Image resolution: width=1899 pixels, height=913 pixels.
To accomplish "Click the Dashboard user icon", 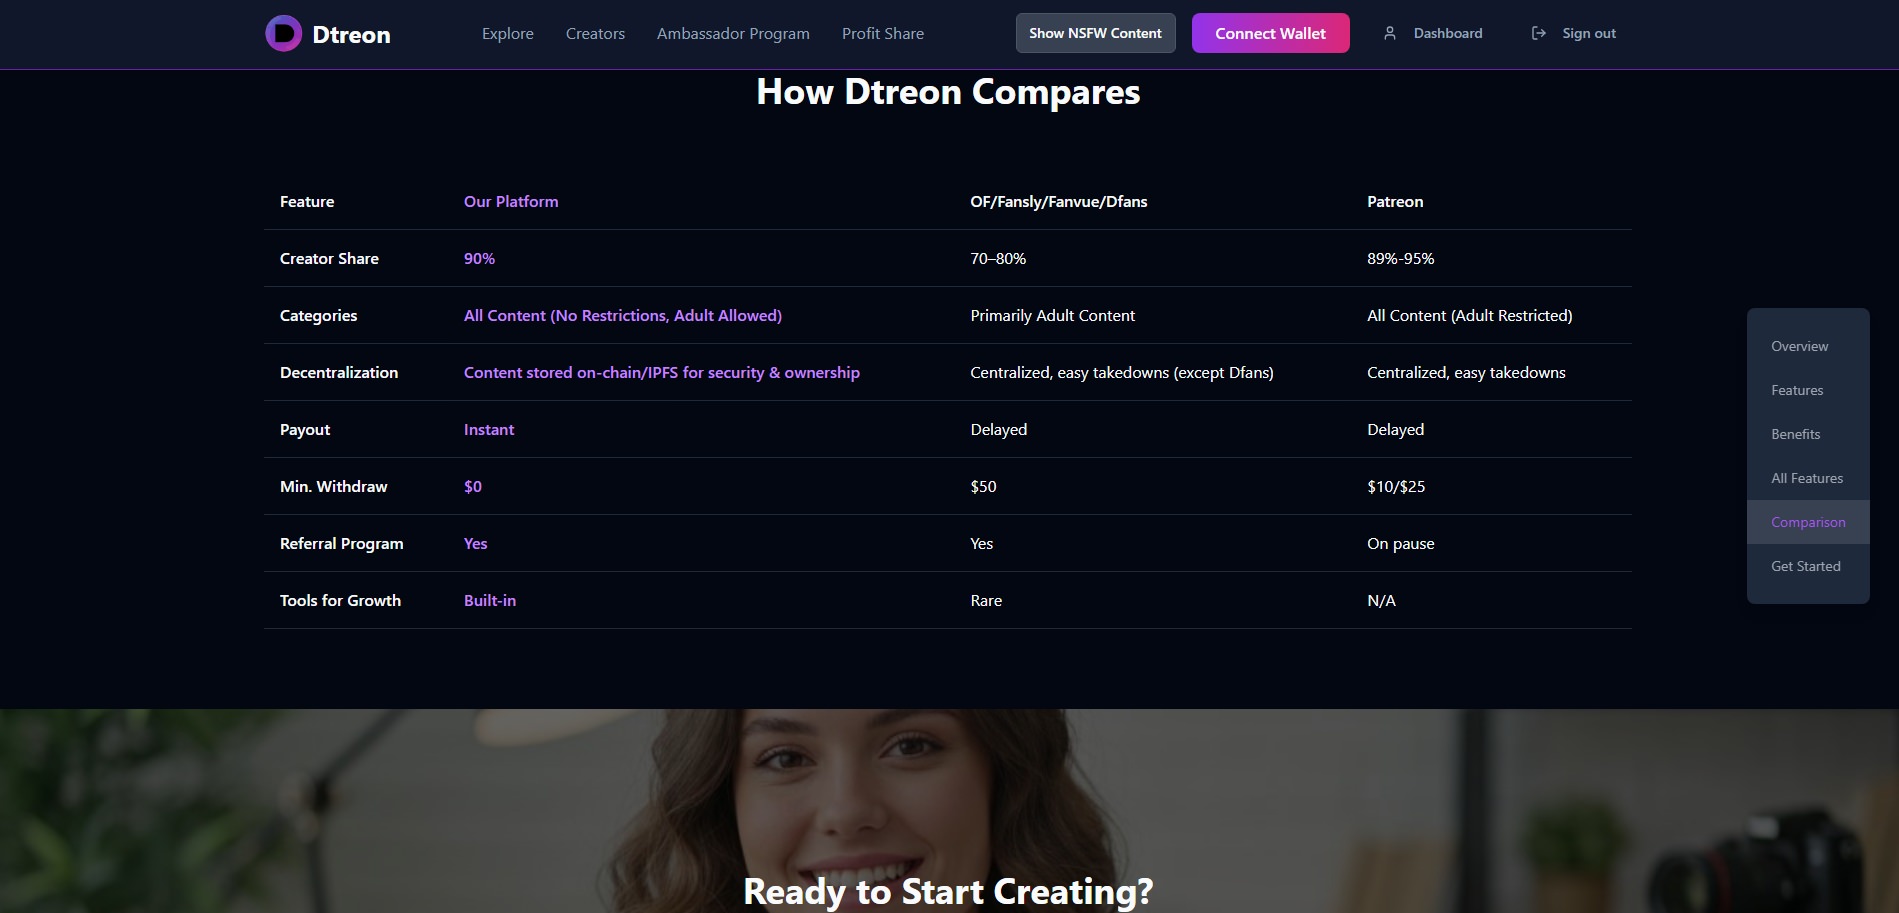I will point(1389,34).
